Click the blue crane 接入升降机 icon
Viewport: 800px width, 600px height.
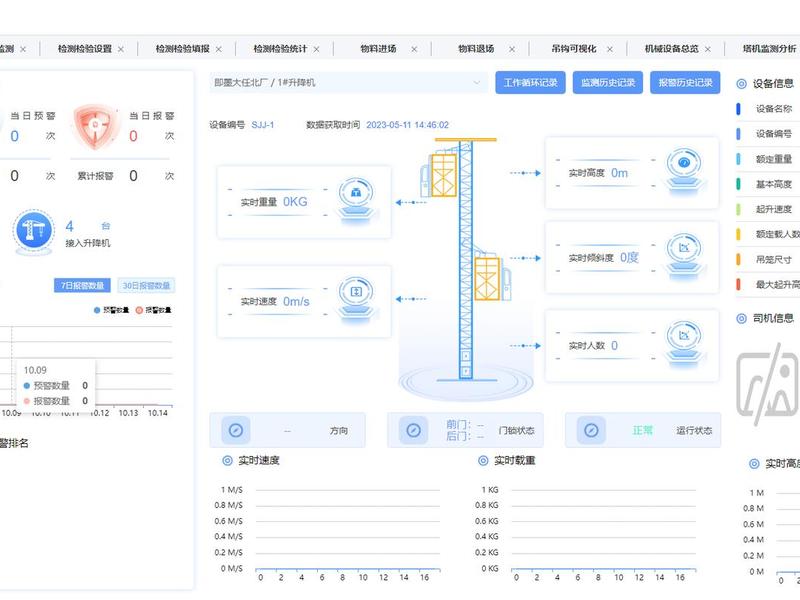tap(34, 232)
